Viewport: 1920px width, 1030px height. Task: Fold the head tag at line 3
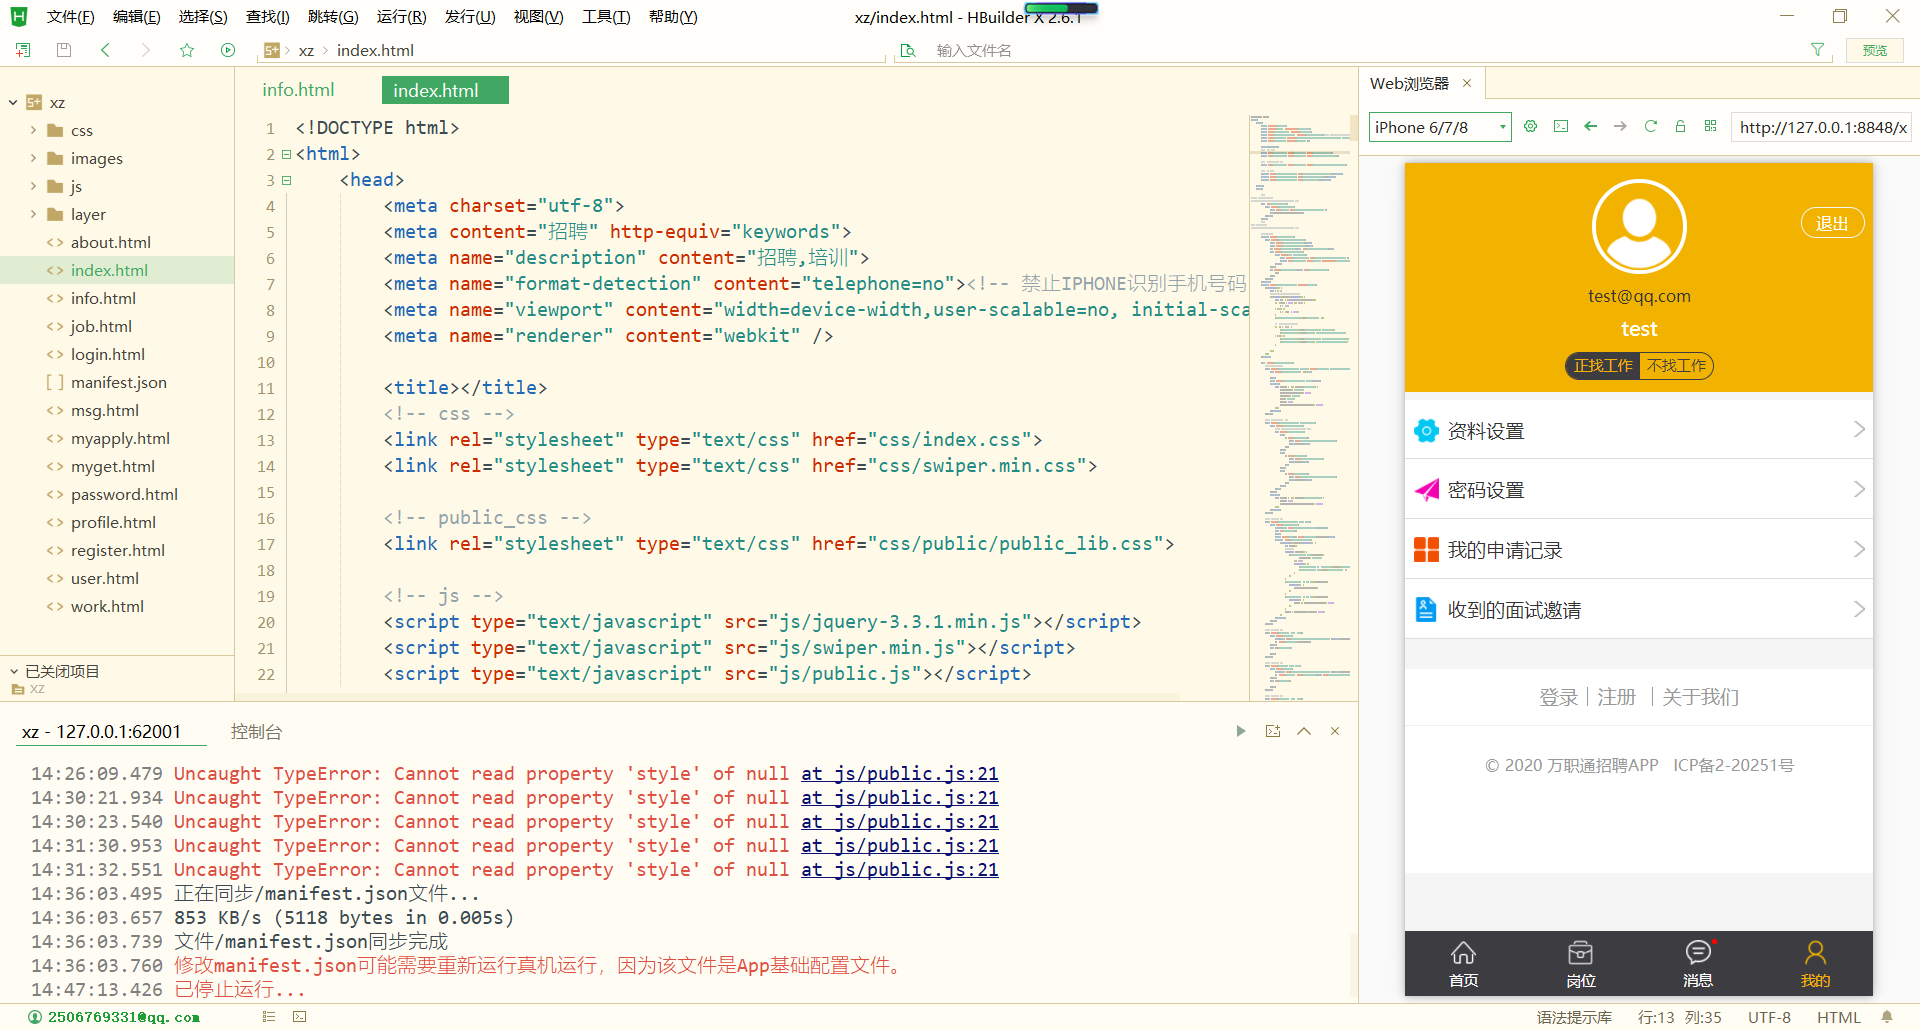coord(286,180)
